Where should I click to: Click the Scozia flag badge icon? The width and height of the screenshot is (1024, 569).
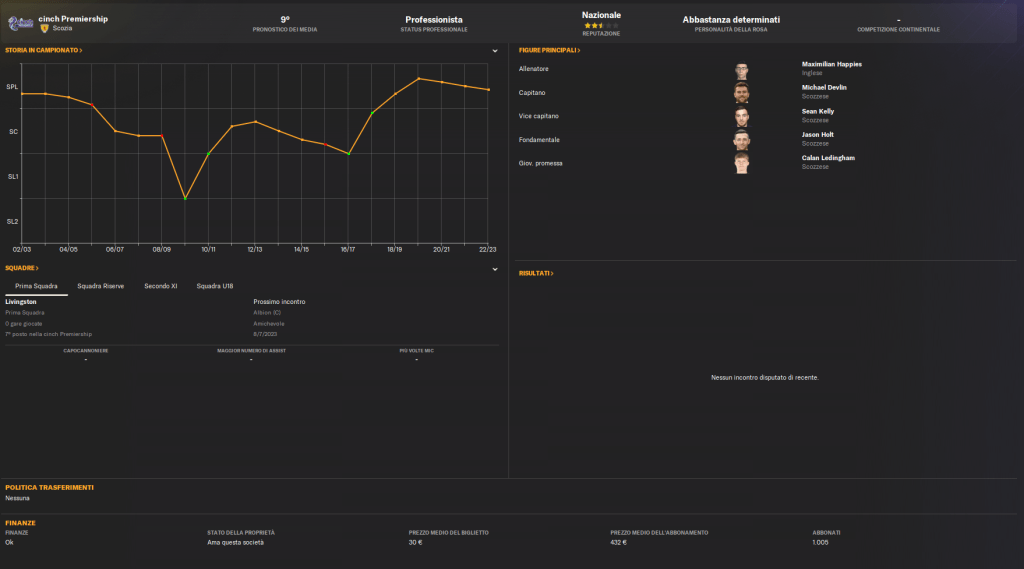(44, 28)
